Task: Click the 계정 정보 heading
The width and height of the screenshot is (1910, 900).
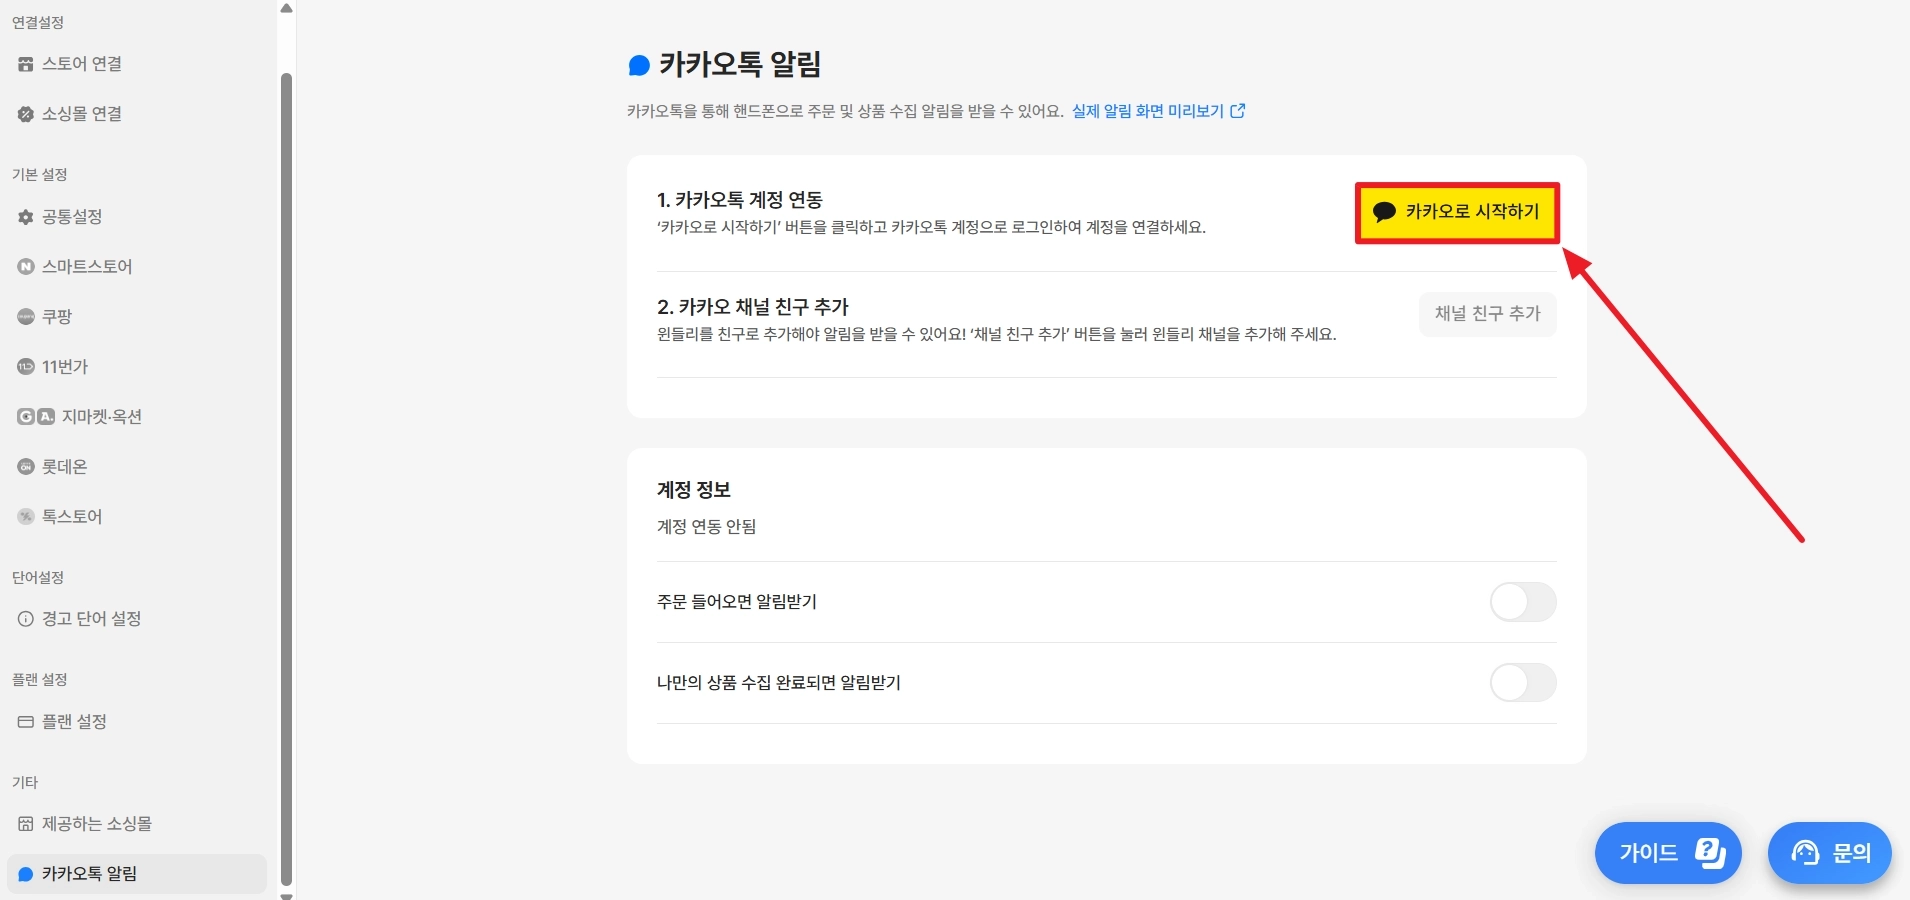Action: [694, 490]
